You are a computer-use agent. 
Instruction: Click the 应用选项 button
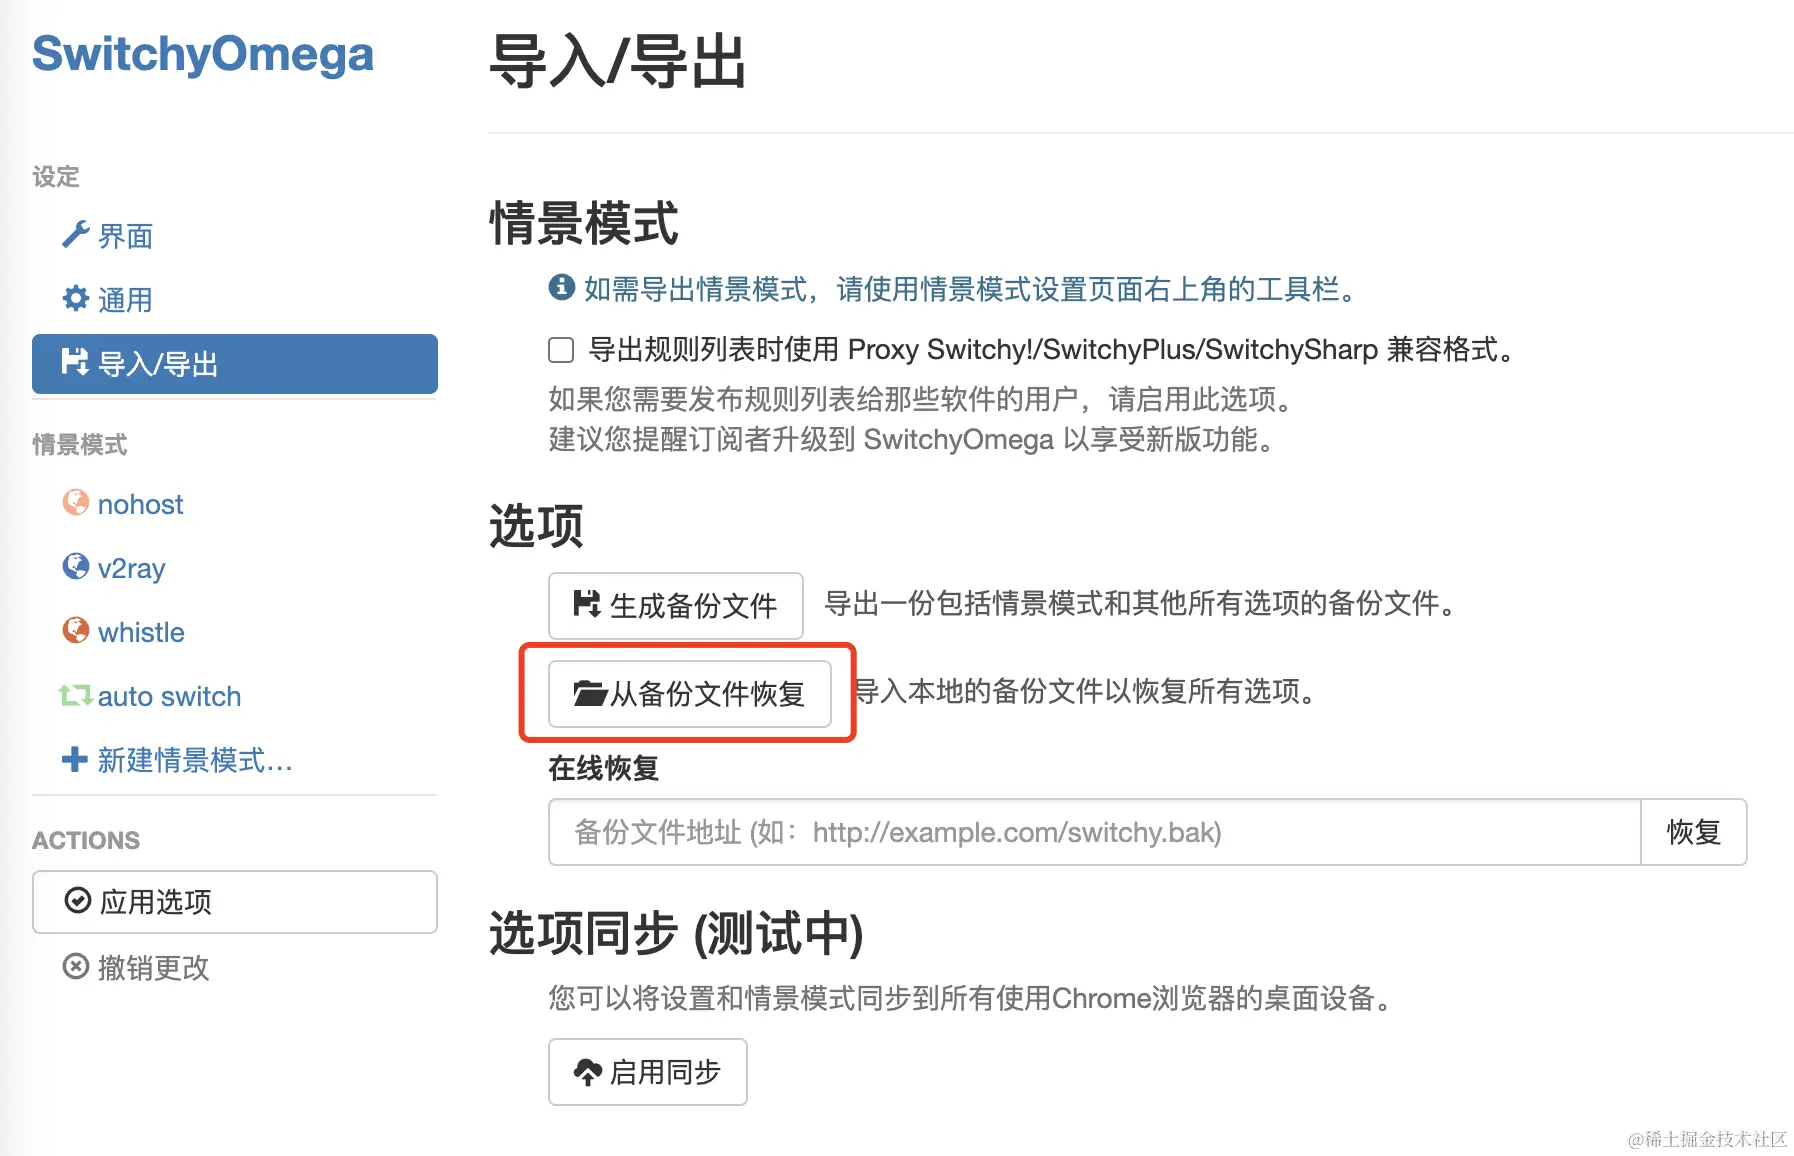[235, 902]
